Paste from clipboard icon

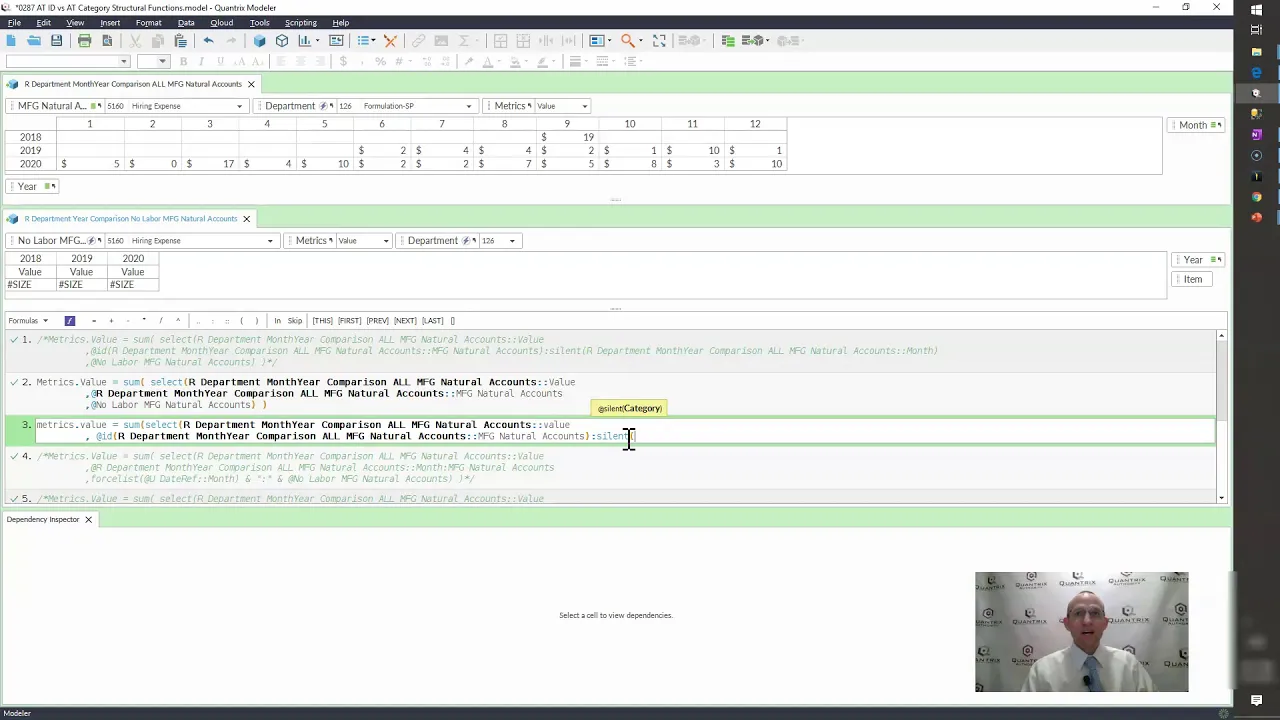(x=180, y=41)
